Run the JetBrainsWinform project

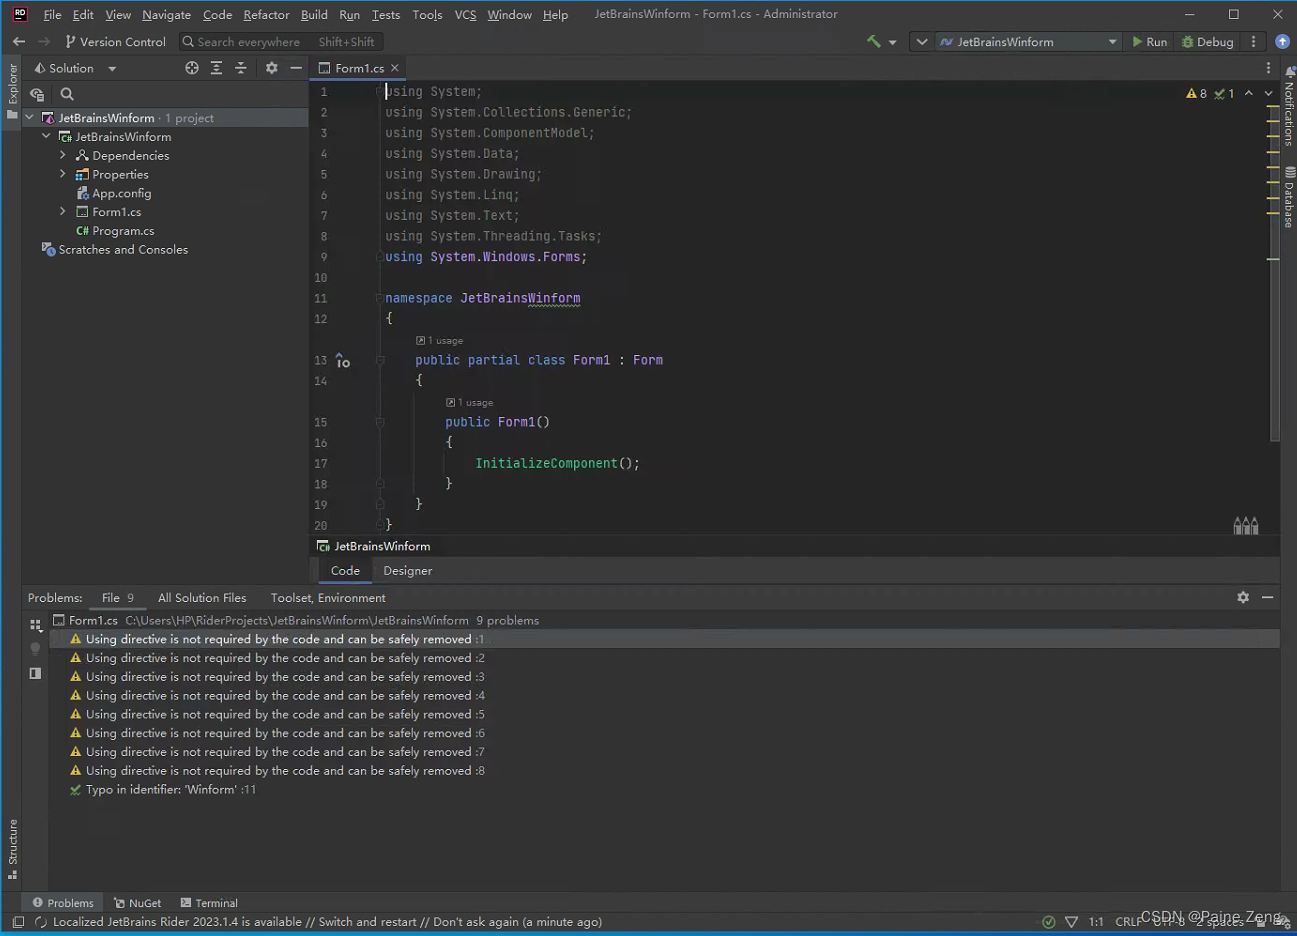tap(1149, 41)
